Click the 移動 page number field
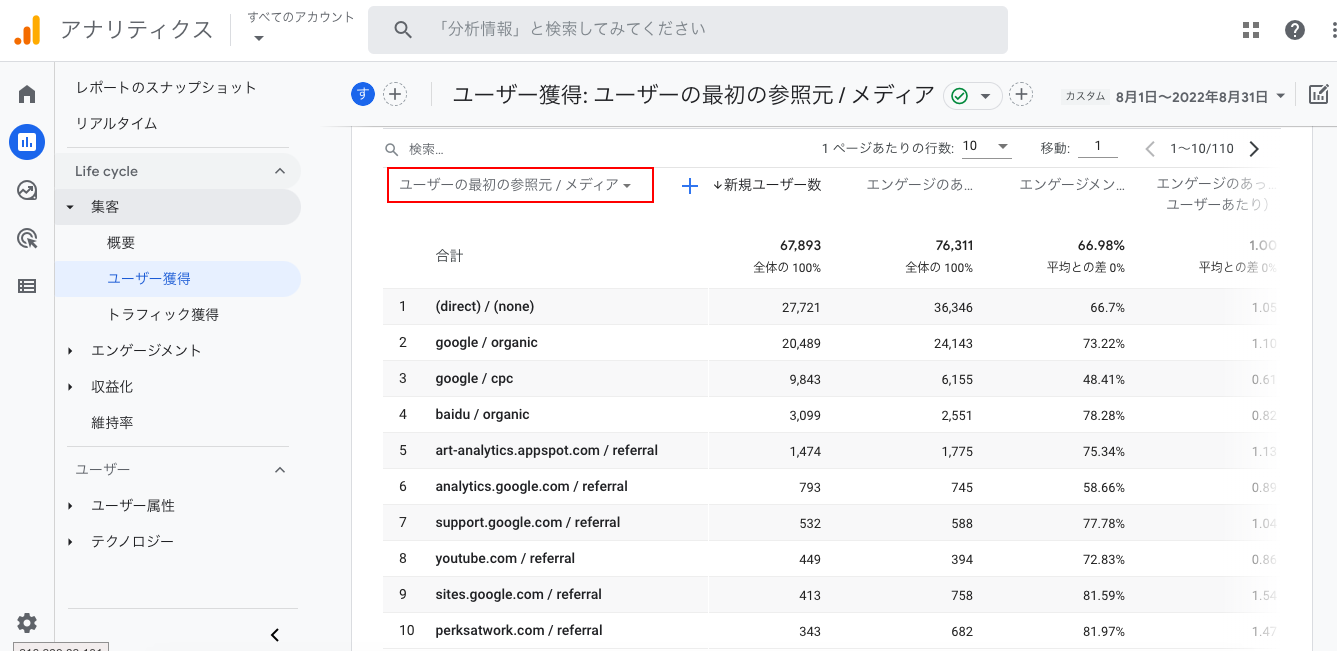Image resolution: width=1337 pixels, height=651 pixels. 1098,148
